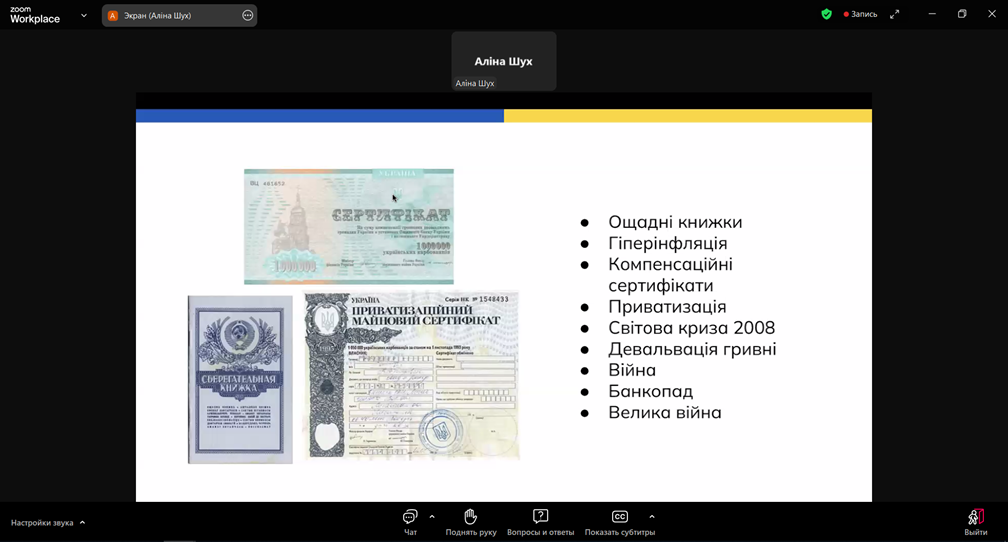Toggle Show Subtitles (Показать субтитры) button
This screenshot has height=542, width=1008.
619,517
